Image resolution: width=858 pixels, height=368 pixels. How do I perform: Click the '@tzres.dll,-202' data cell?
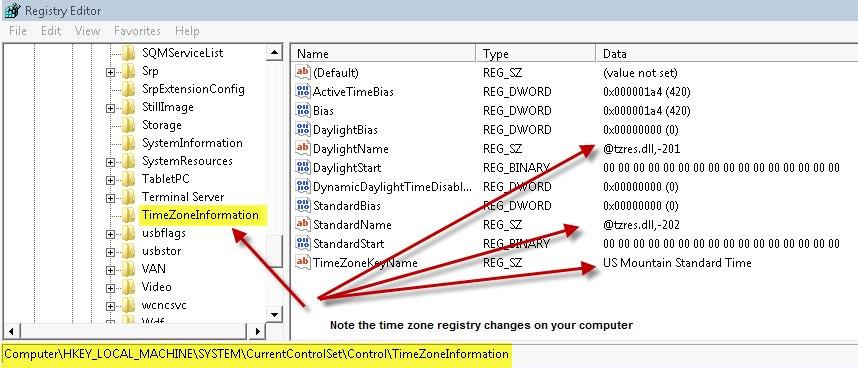(x=641, y=224)
